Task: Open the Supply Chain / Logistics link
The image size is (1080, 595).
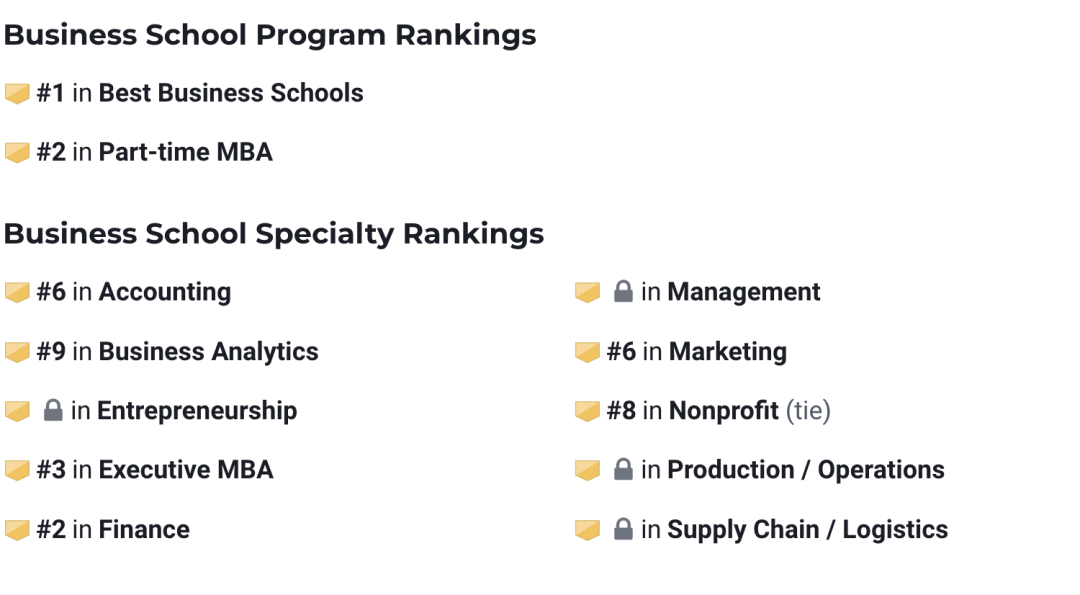Action: point(807,529)
